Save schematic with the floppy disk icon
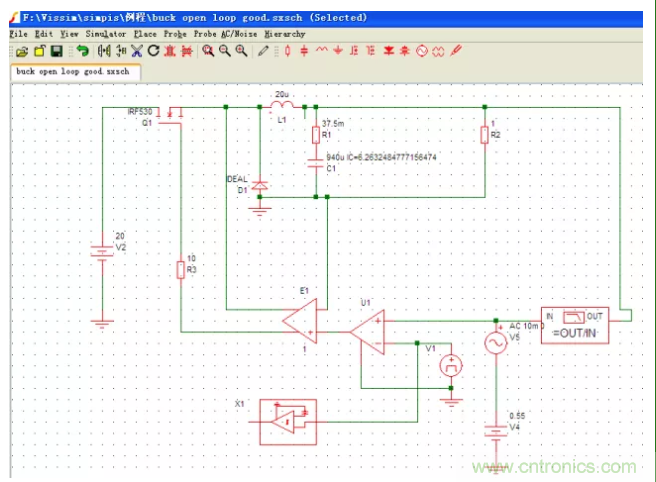Screen dimensions: 656x482 pyautogui.click(x=56, y=50)
